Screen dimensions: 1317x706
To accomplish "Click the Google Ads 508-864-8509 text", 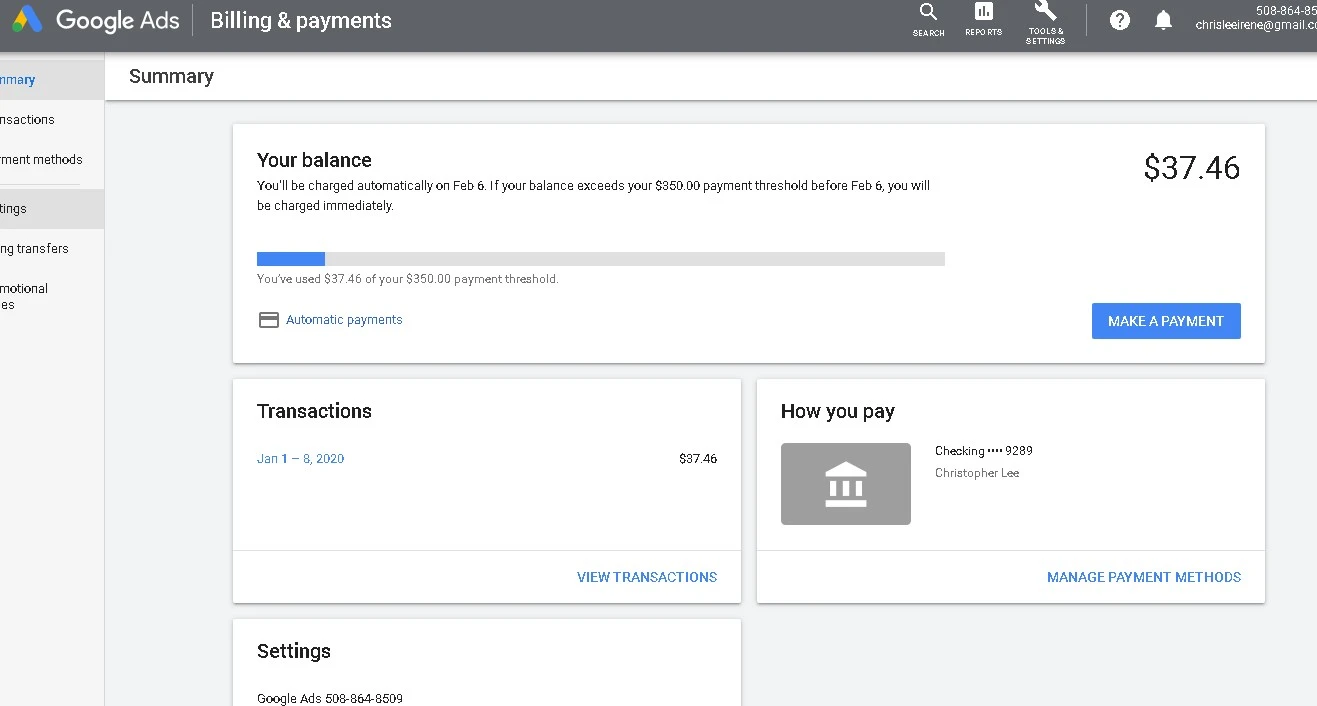I will point(330,699).
